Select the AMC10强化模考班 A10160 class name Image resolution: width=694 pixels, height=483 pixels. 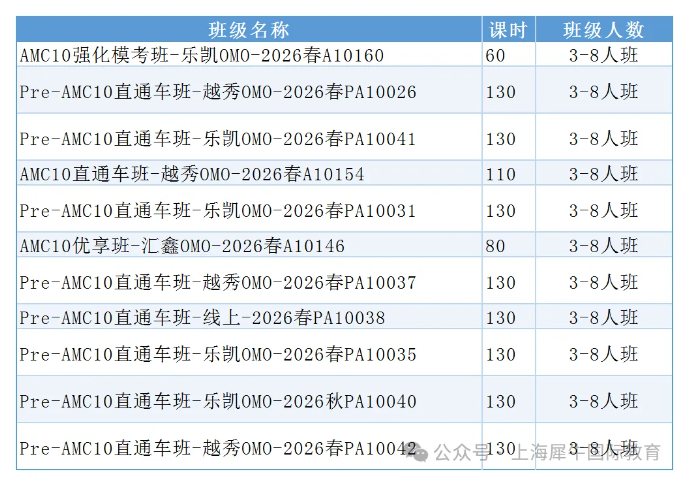point(202,56)
